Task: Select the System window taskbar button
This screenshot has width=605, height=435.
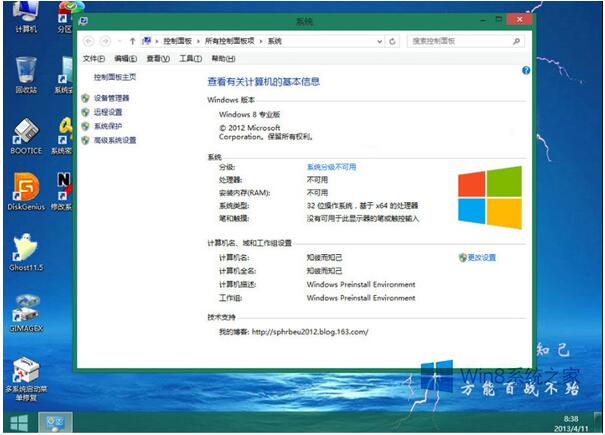Action: (55, 423)
